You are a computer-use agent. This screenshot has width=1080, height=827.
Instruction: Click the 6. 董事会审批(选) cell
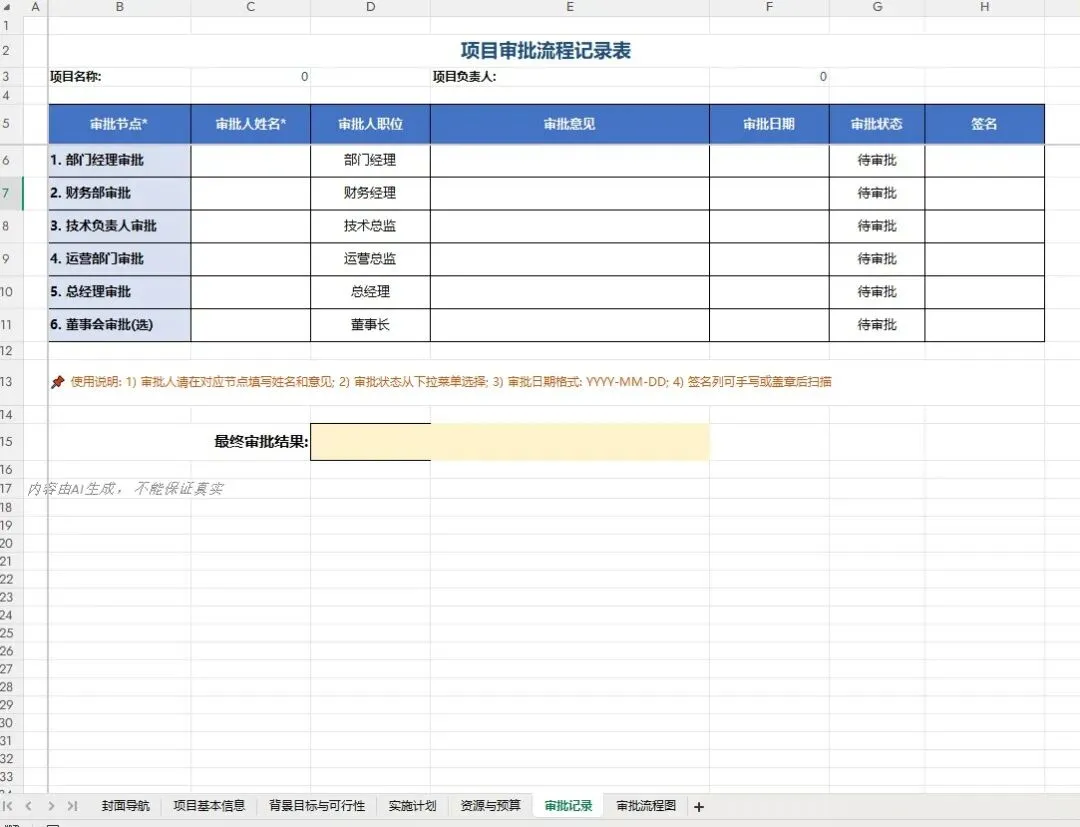click(119, 325)
